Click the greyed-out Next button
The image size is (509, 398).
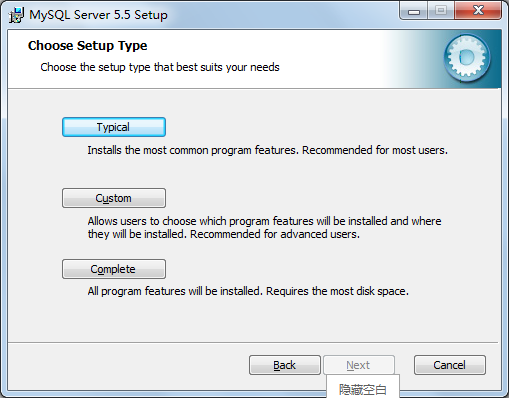pyautogui.click(x=359, y=365)
